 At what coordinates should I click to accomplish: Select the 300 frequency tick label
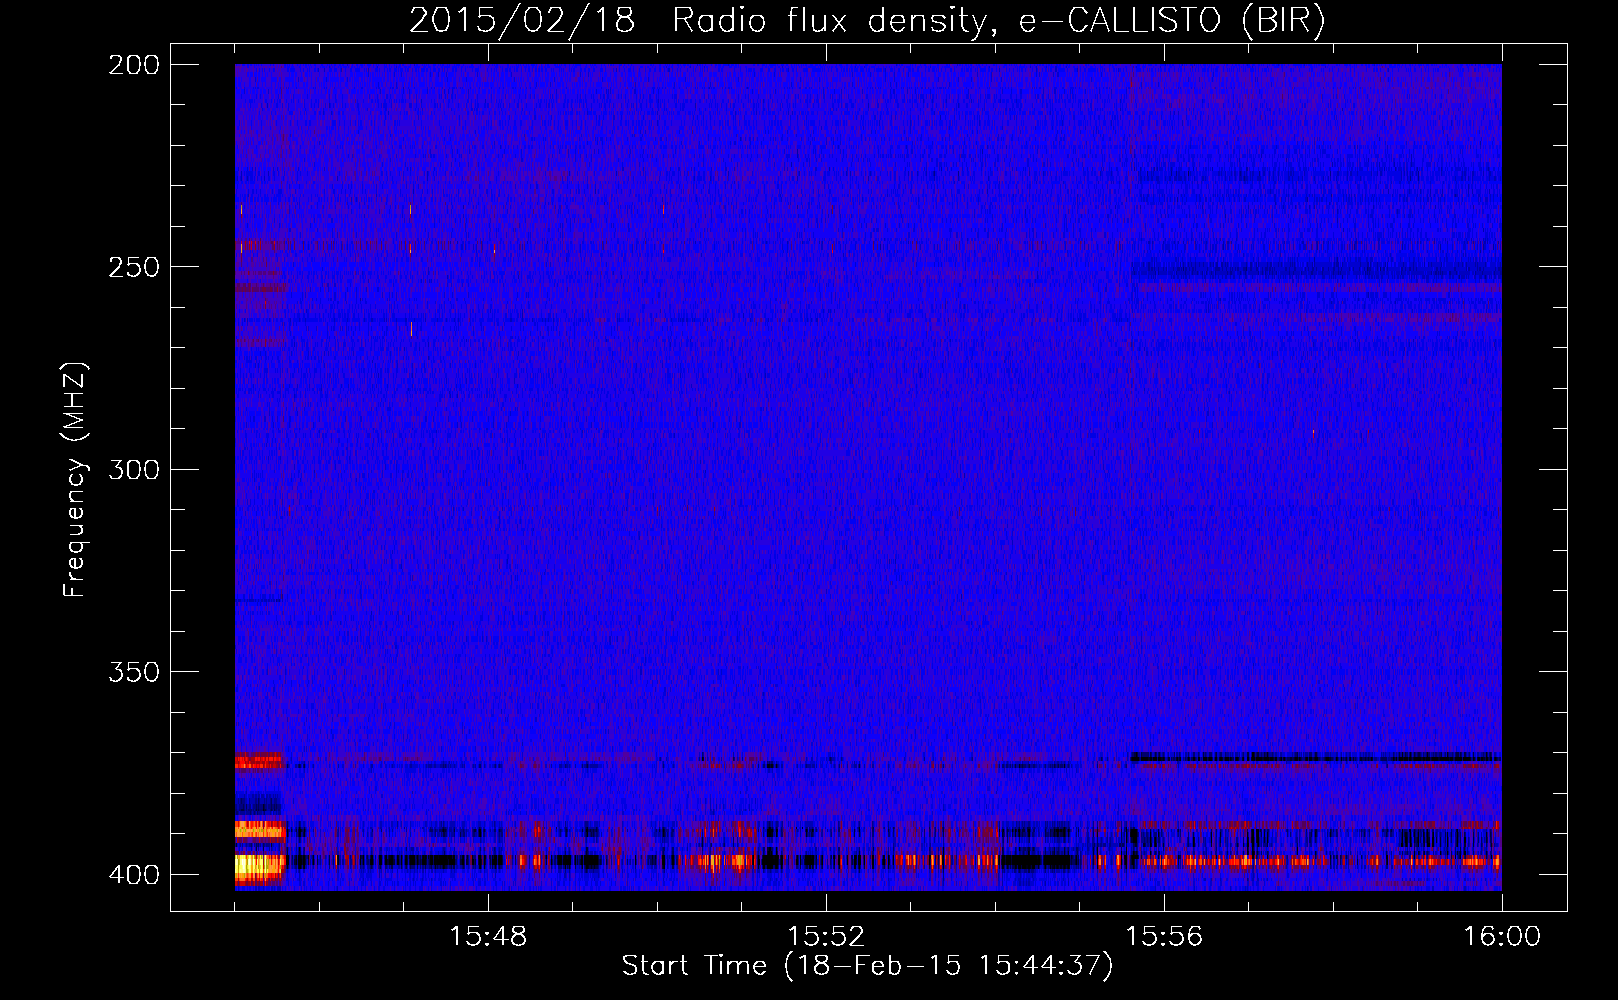[x=134, y=470]
